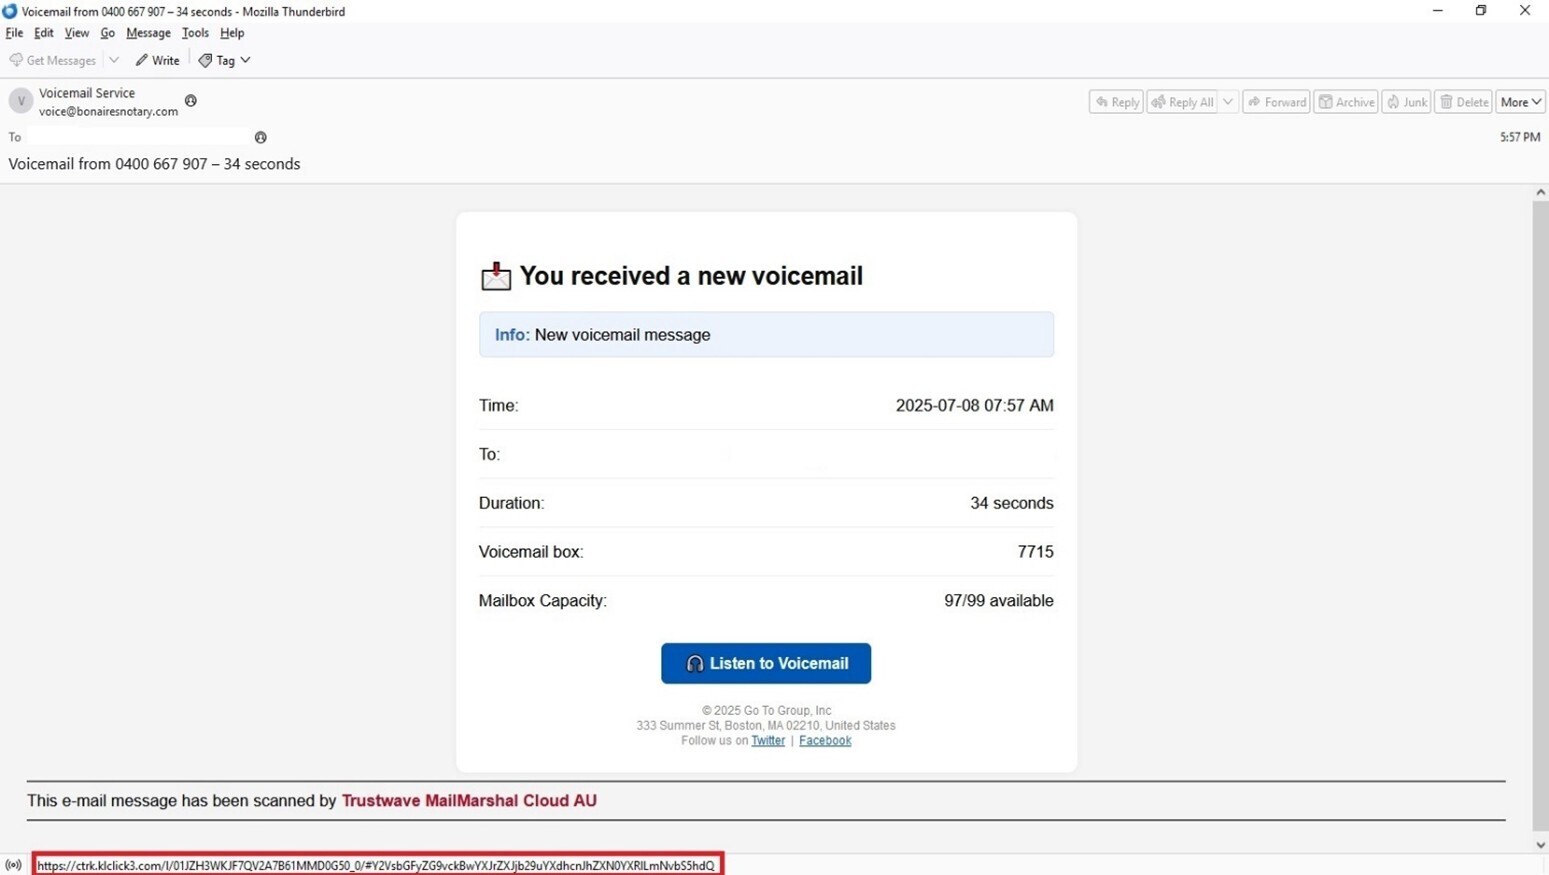
Task: Forward the voicemail message
Action: (1276, 101)
